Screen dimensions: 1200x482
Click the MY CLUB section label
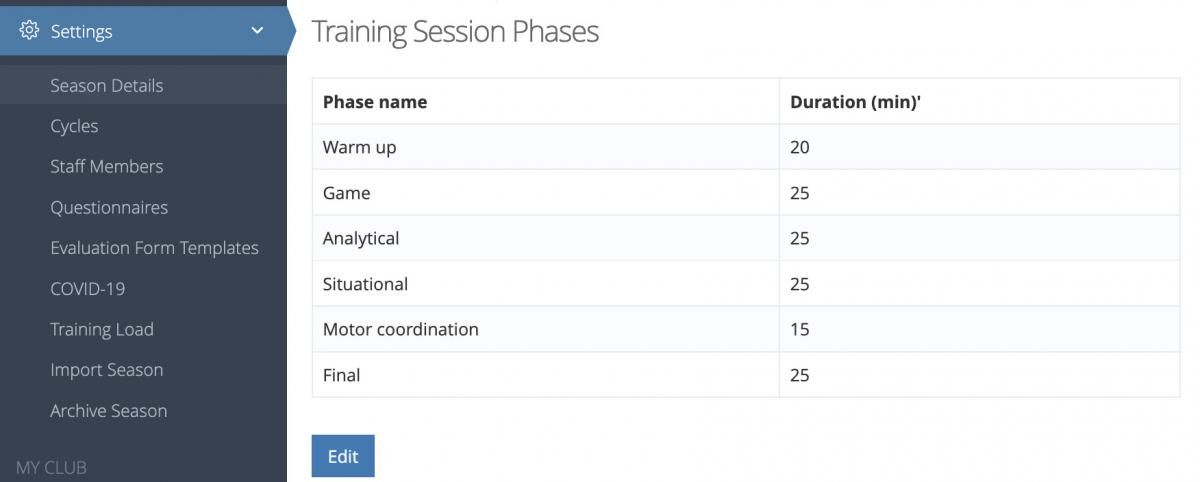pos(51,467)
